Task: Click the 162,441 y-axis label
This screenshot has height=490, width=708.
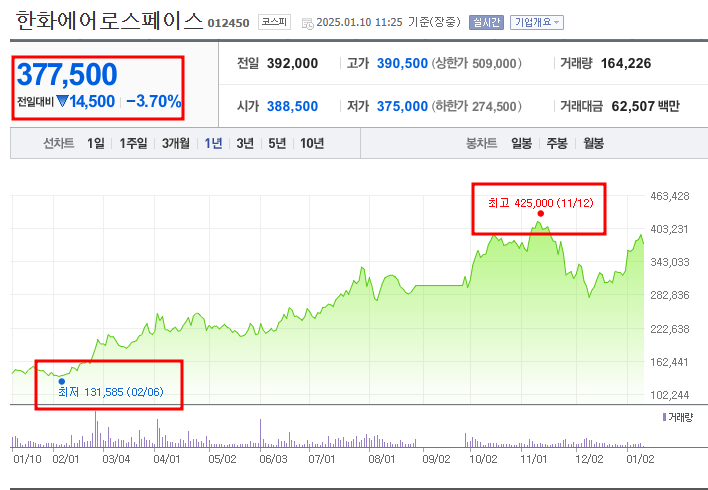Action: click(670, 362)
